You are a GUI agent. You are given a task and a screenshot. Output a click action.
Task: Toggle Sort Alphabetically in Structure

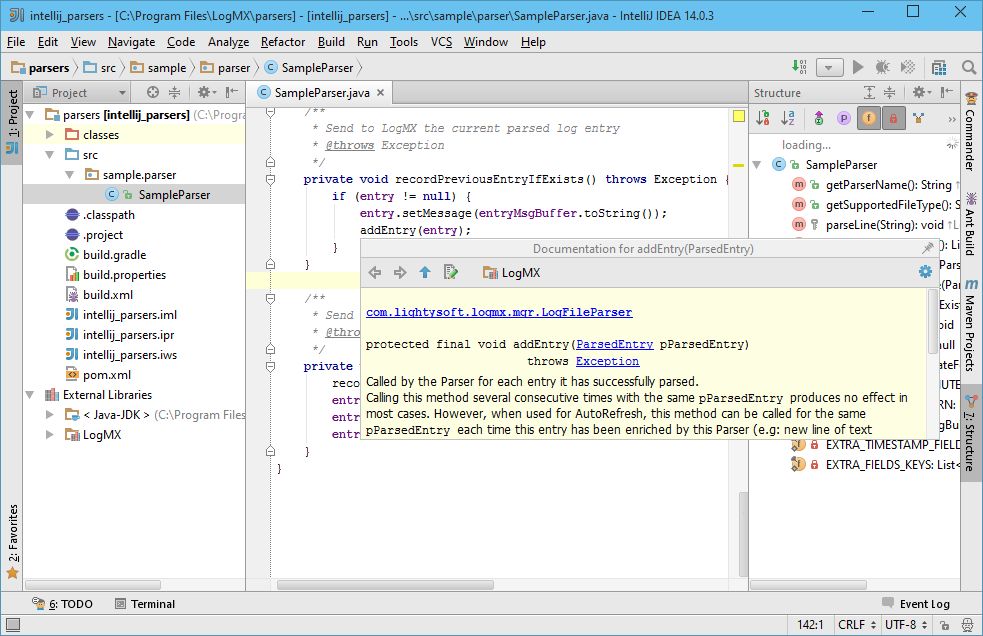788,118
